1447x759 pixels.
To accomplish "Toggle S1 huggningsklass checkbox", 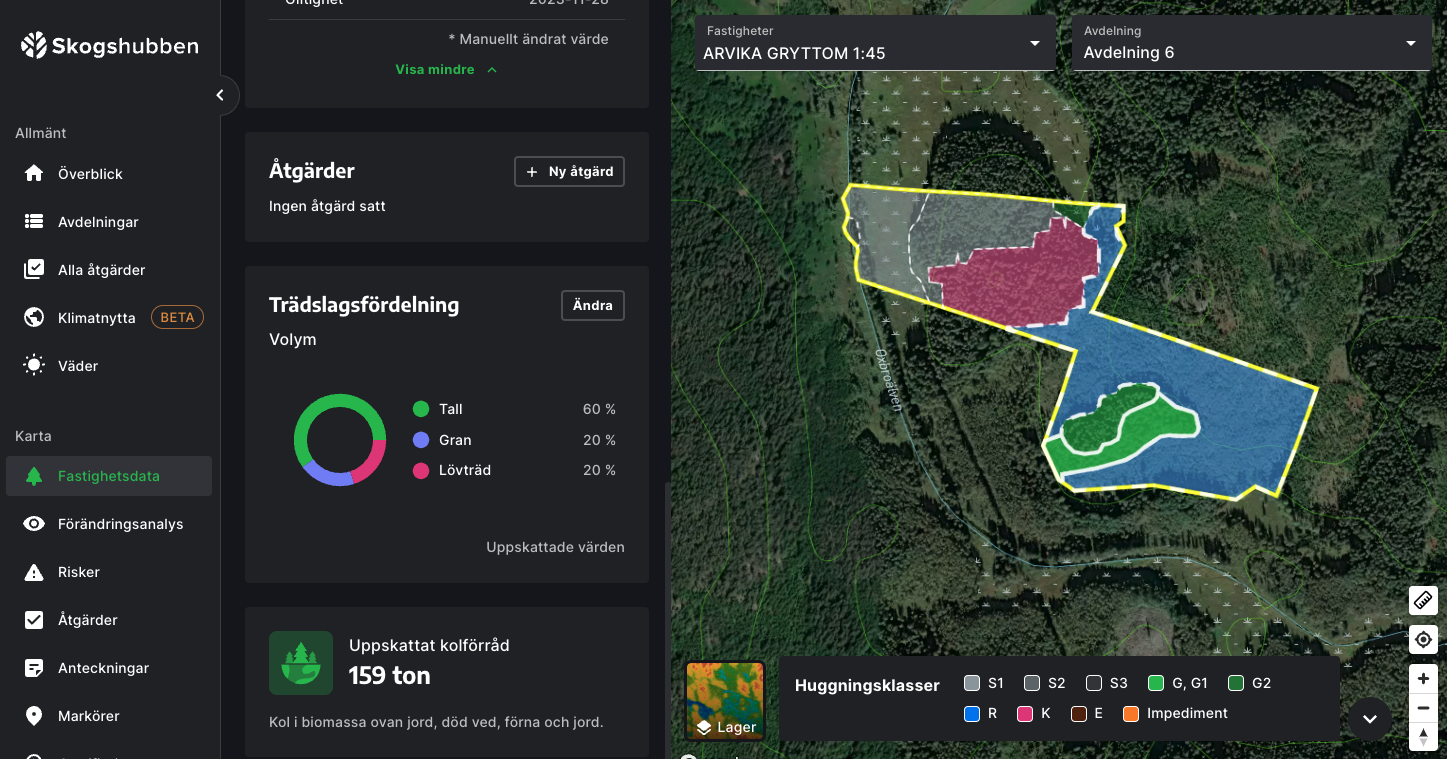I will tap(972, 684).
